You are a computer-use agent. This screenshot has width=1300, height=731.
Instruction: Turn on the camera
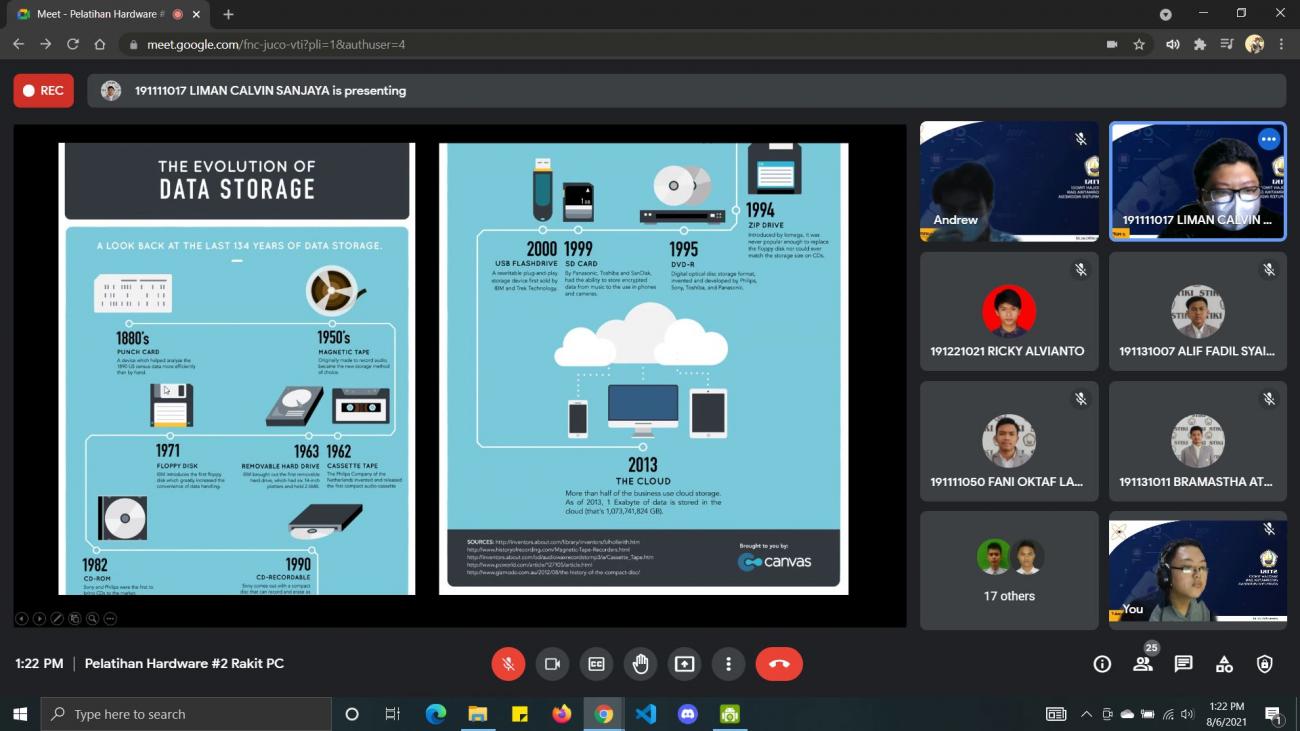click(x=552, y=664)
